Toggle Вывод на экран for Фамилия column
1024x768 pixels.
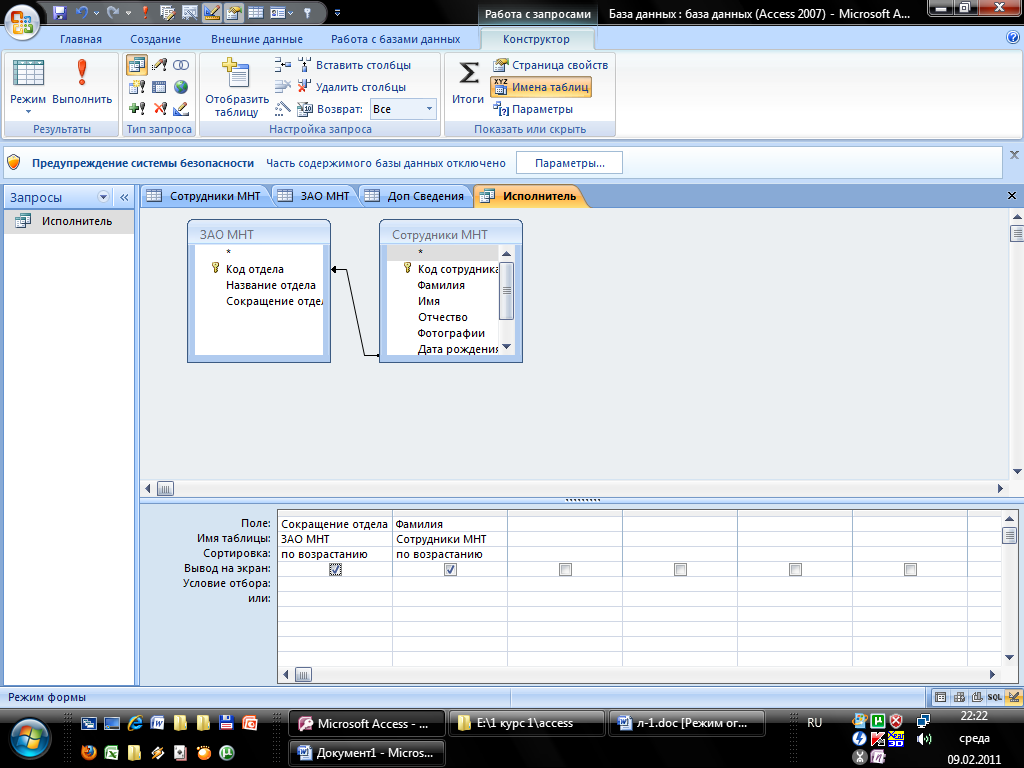tap(450, 569)
